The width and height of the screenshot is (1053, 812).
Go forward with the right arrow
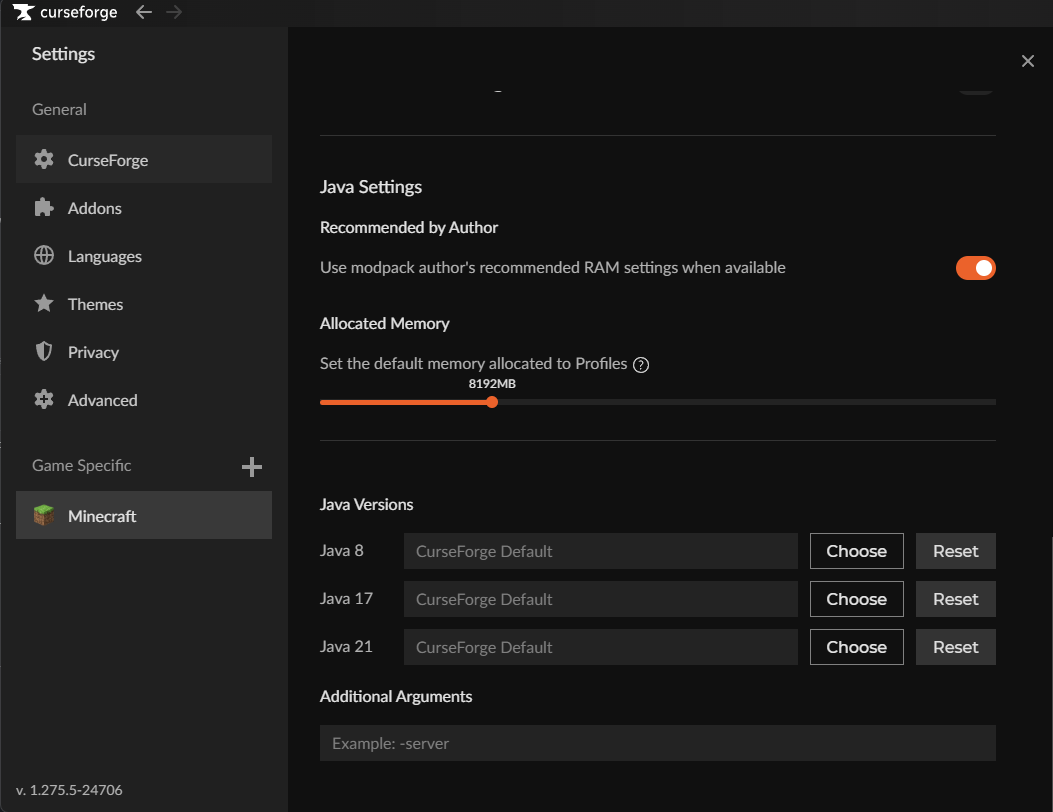point(174,12)
